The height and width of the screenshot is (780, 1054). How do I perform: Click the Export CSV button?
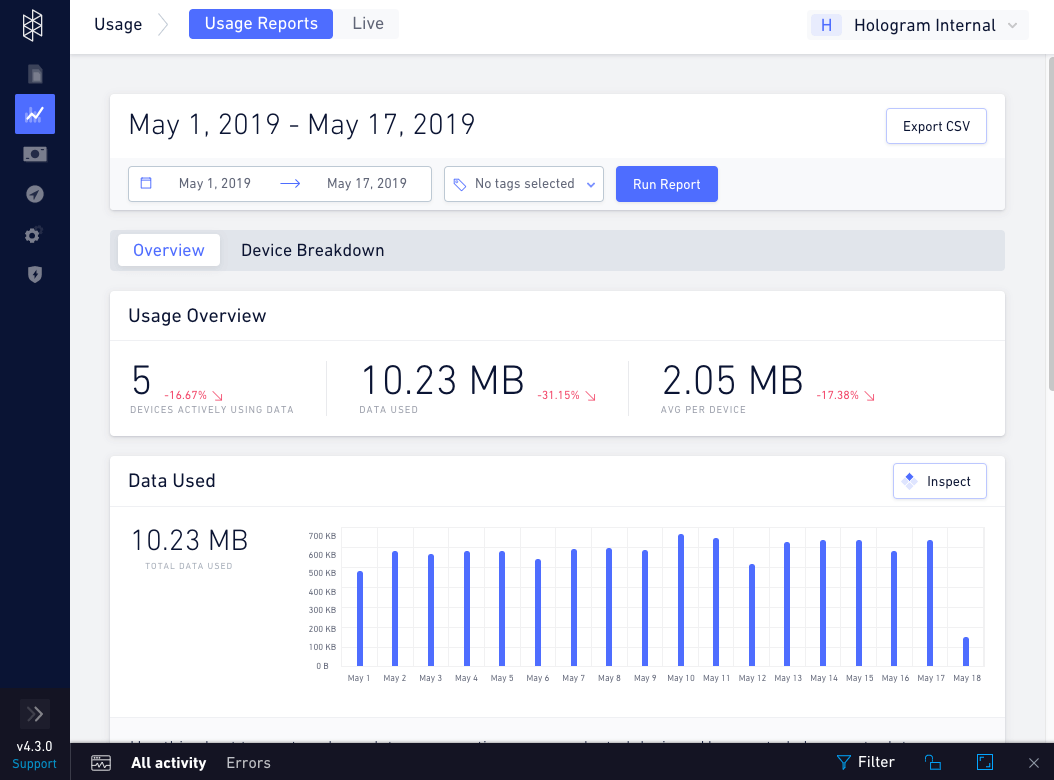click(936, 126)
